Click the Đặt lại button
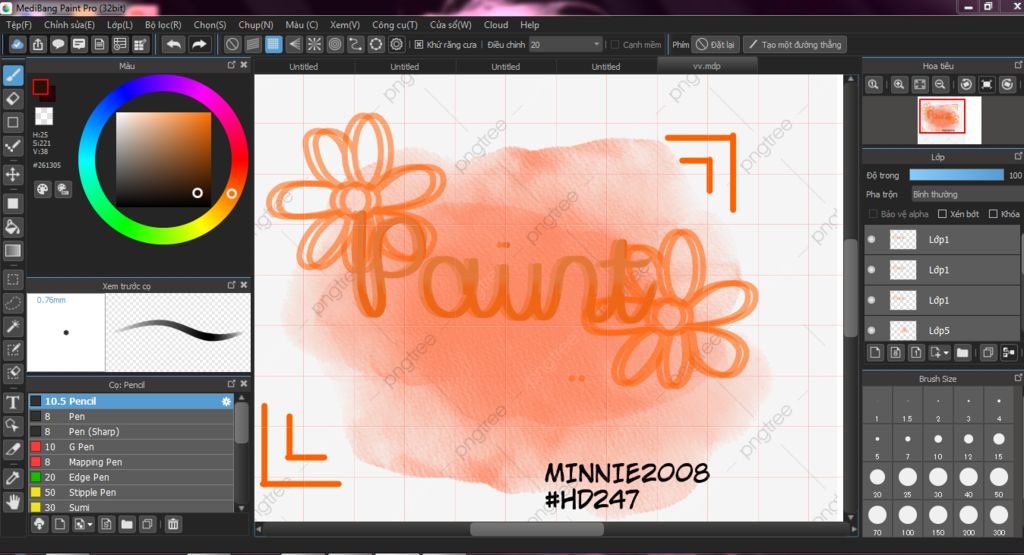The height and width of the screenshot is (555, 1024). (715, 44)
